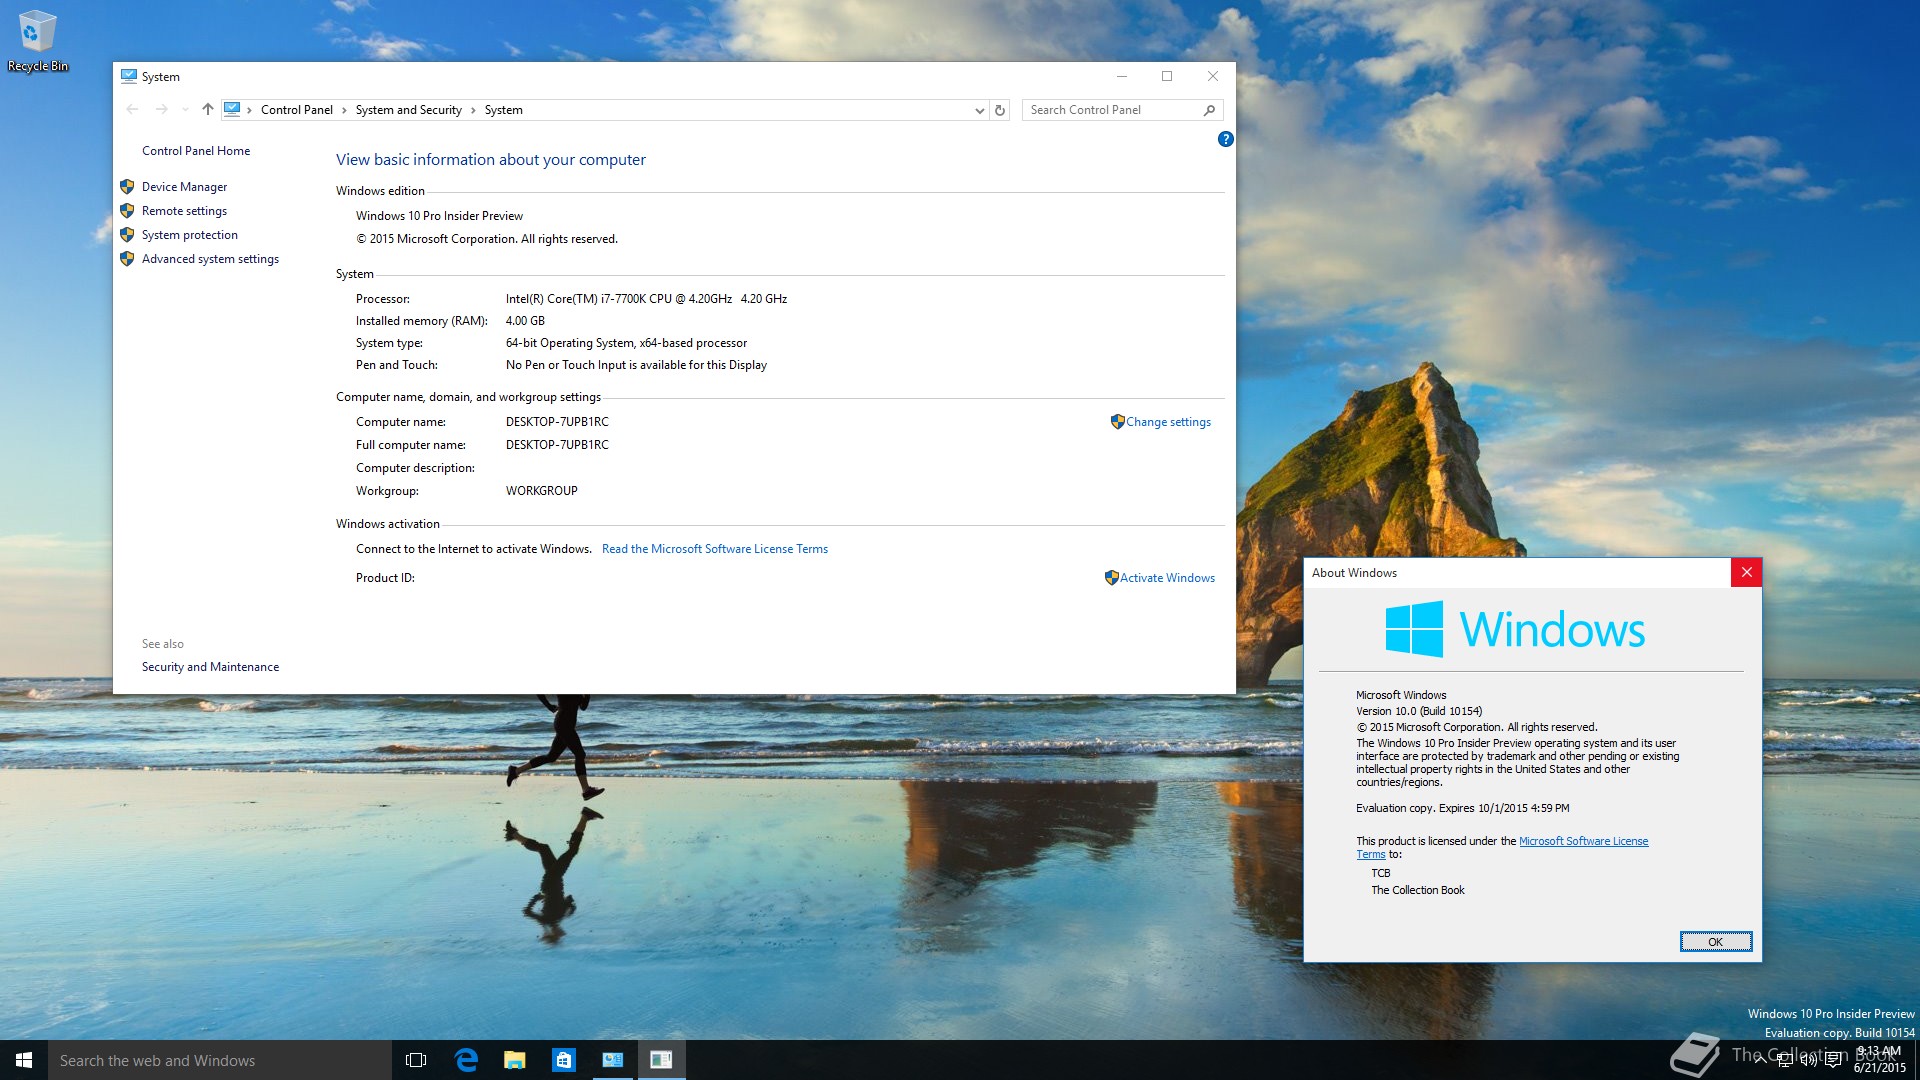The image size is (1920, 1080).
Task: Open the Store from the taskbar
Action: click(x=564, y=1060)
